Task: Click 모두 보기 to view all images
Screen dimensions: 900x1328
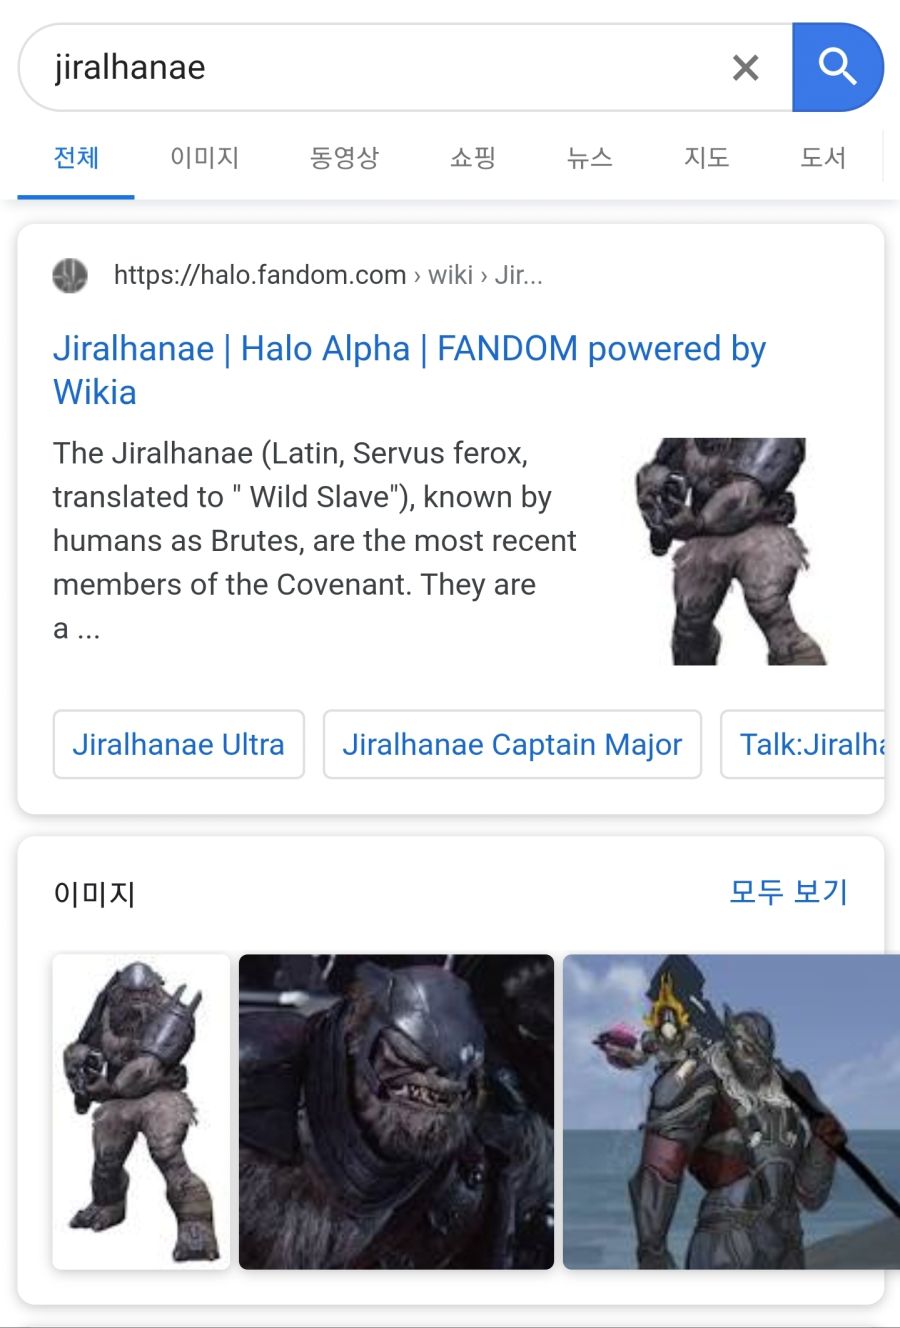Action: pos(788,891)
